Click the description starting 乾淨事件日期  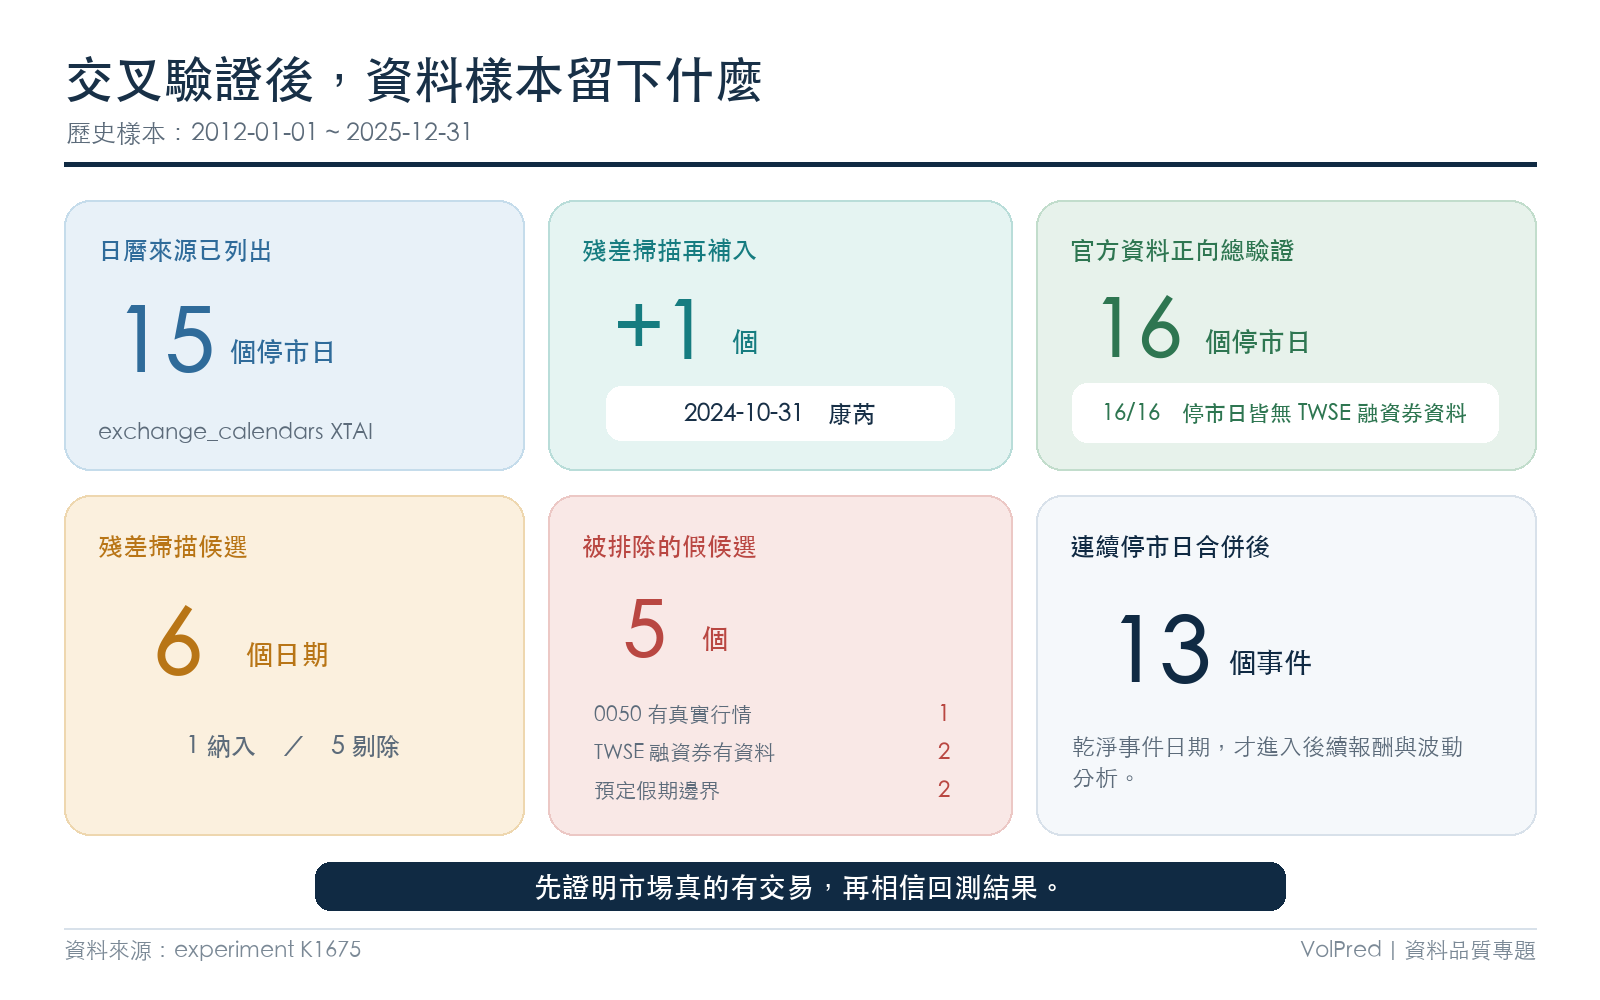[1268, 762]
